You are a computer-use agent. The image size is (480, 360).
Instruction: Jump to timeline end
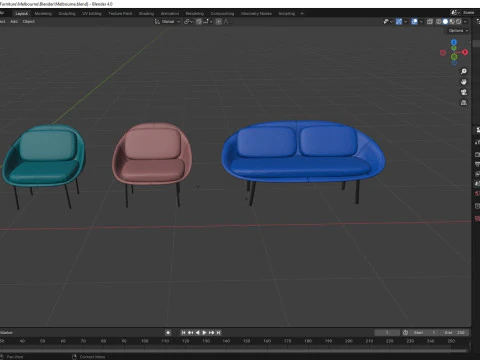coord(218,333)
